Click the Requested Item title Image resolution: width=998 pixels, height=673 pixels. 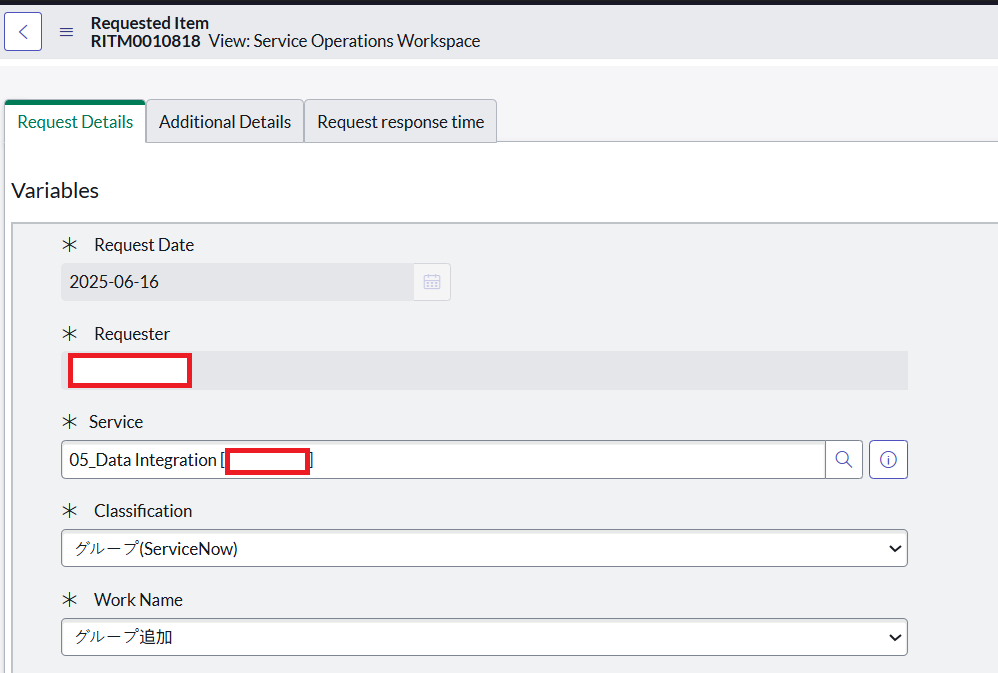point(149,23)
